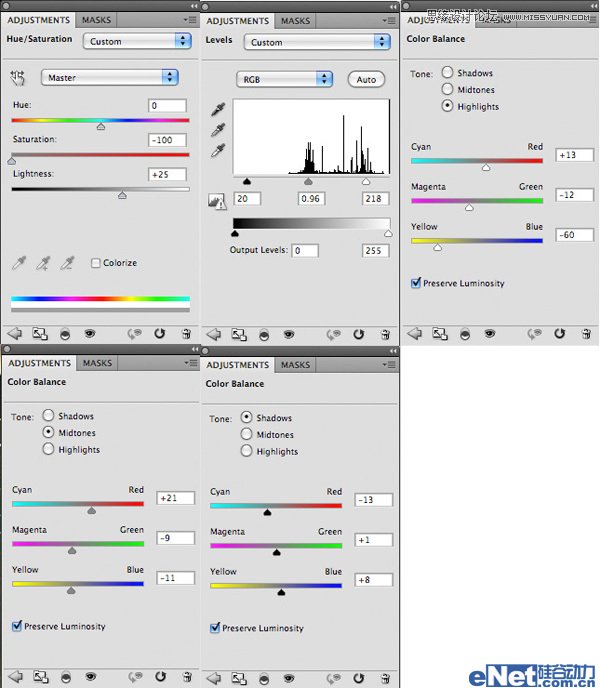Open the Master channel dropdown

click(x=109, y=77)
